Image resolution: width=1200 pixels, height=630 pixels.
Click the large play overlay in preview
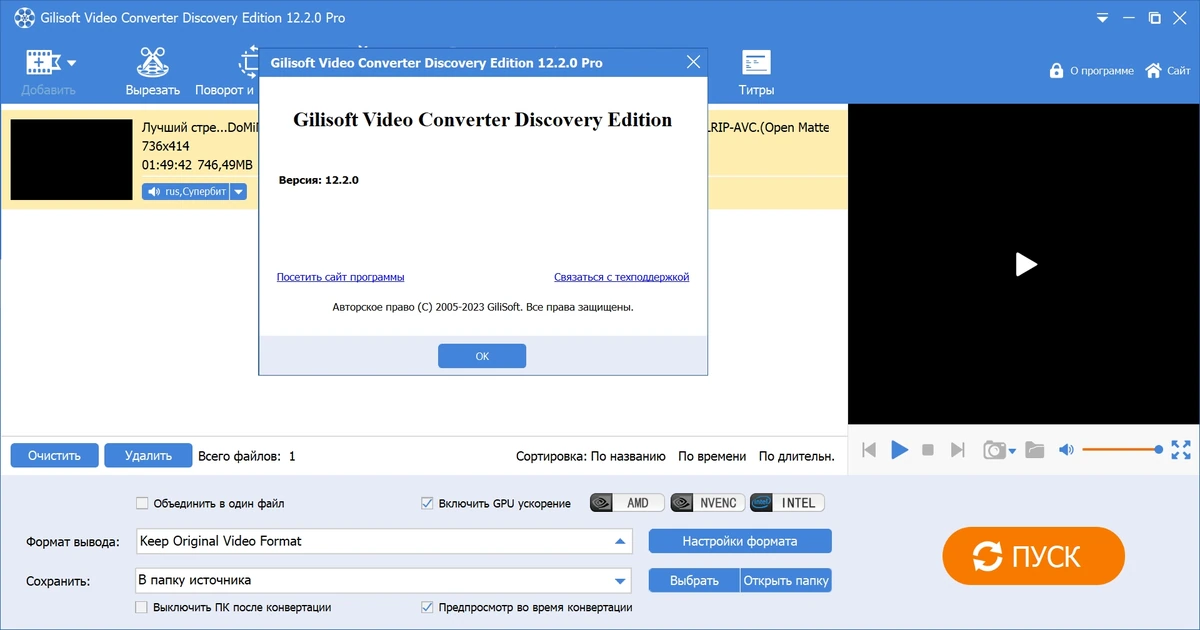(x=1025, y=264)
